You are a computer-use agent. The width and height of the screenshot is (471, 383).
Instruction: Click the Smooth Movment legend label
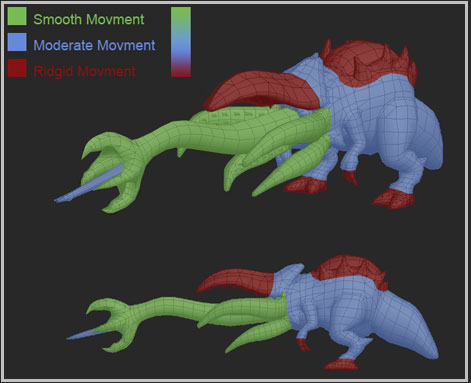click(89, 19)
